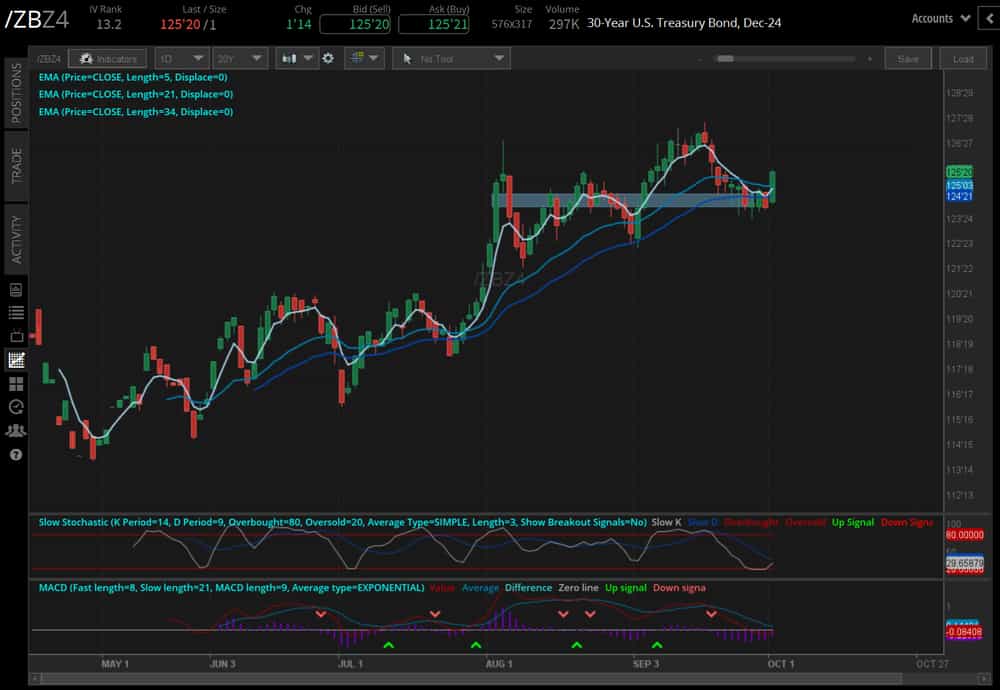Open the community people icon in sidebar
The width and height of the screenshot is (1000, 690).
(x=15, y=430)
